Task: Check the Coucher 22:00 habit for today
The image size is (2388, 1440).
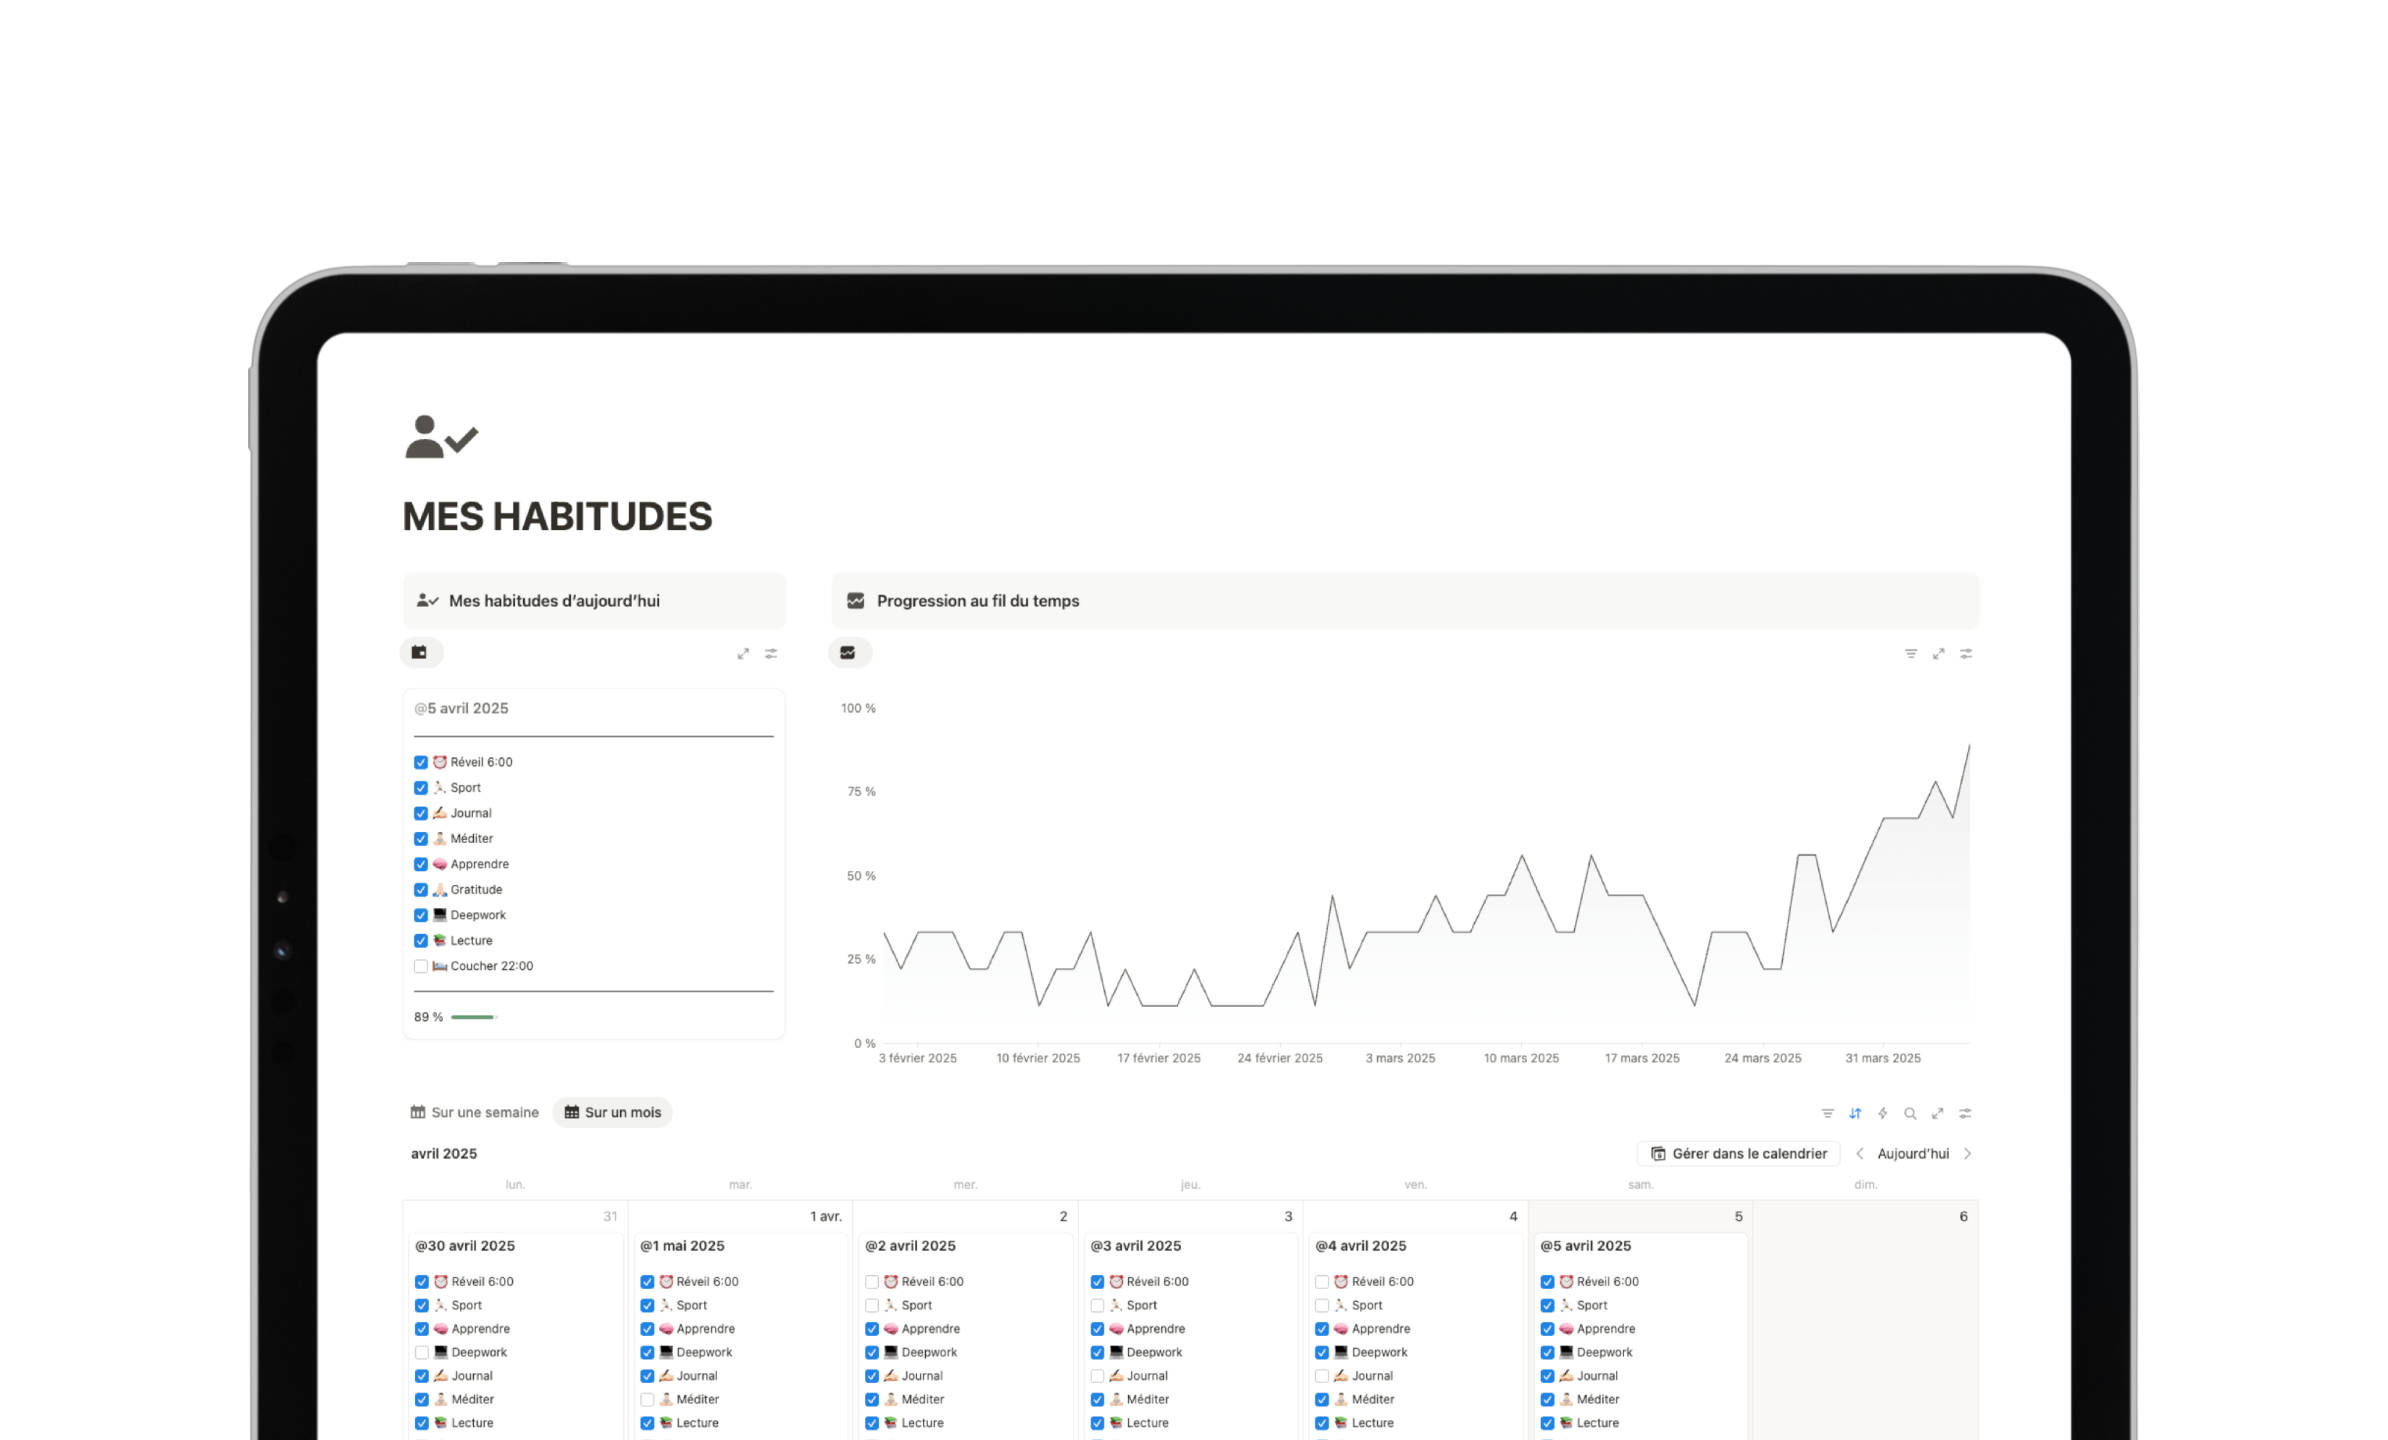Action: coord(421,966)
